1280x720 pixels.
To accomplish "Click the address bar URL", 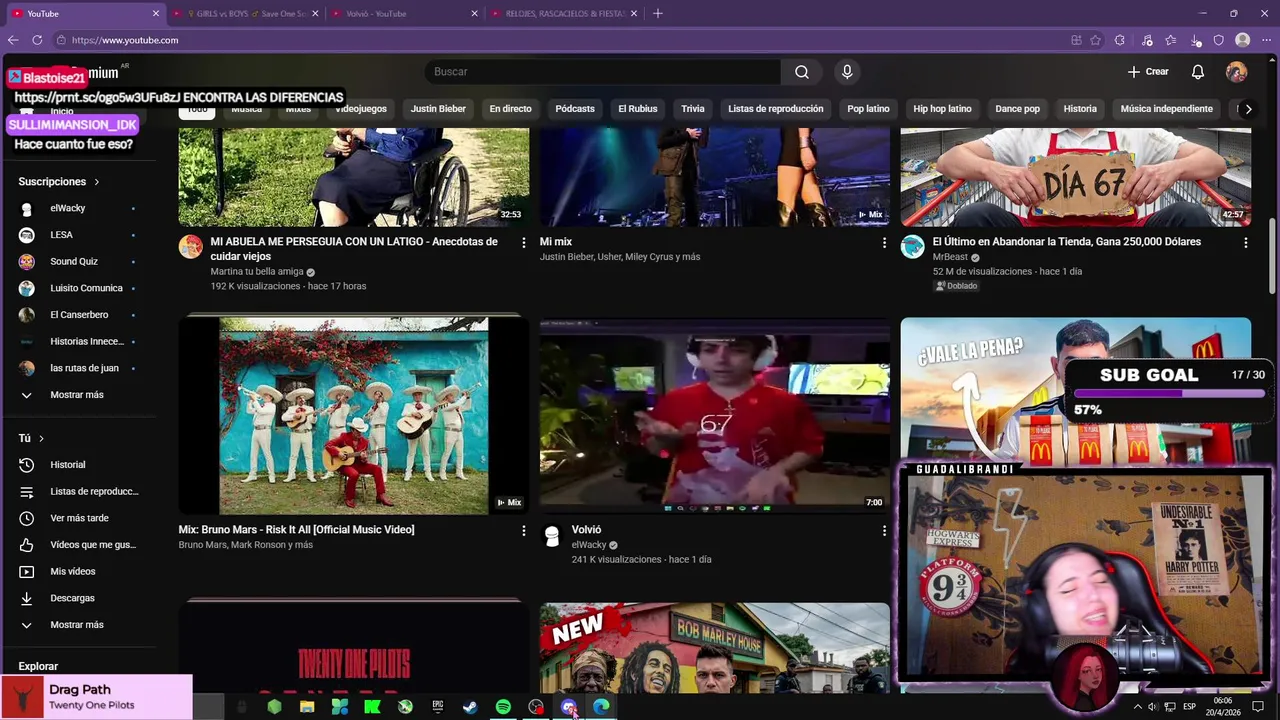I will point(125,40).
